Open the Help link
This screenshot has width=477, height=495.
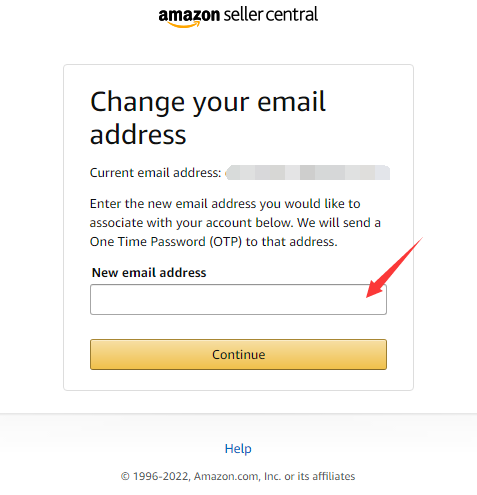238,449
